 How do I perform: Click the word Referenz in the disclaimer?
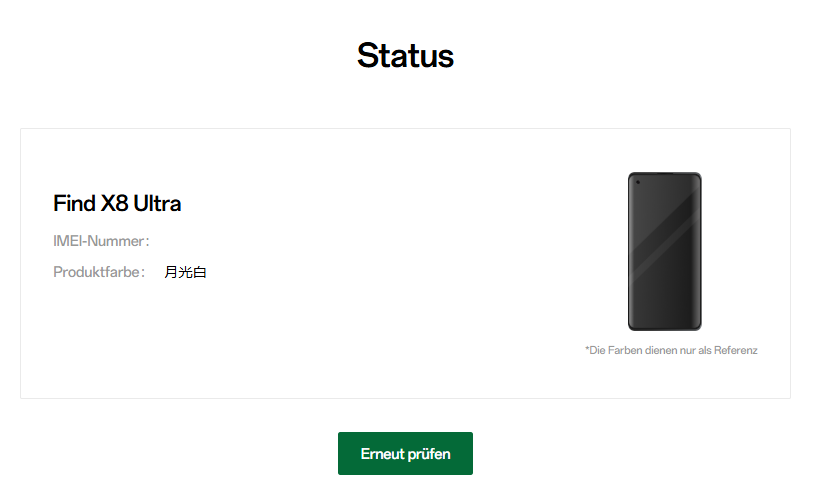735,350
